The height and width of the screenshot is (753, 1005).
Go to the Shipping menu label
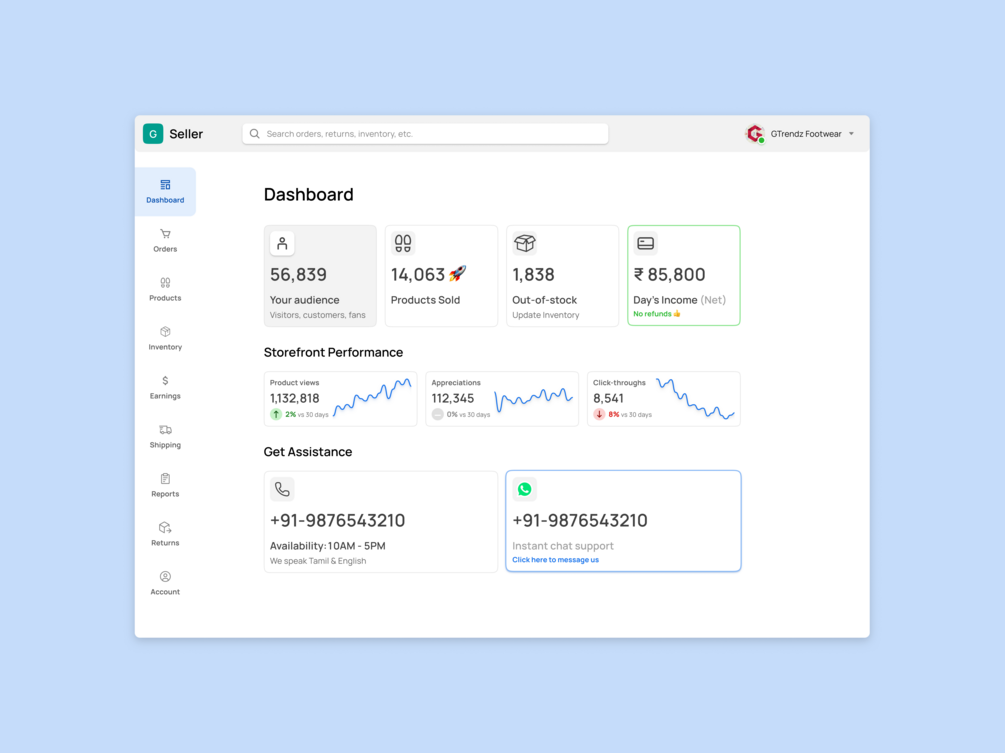[x=165, y=445]
